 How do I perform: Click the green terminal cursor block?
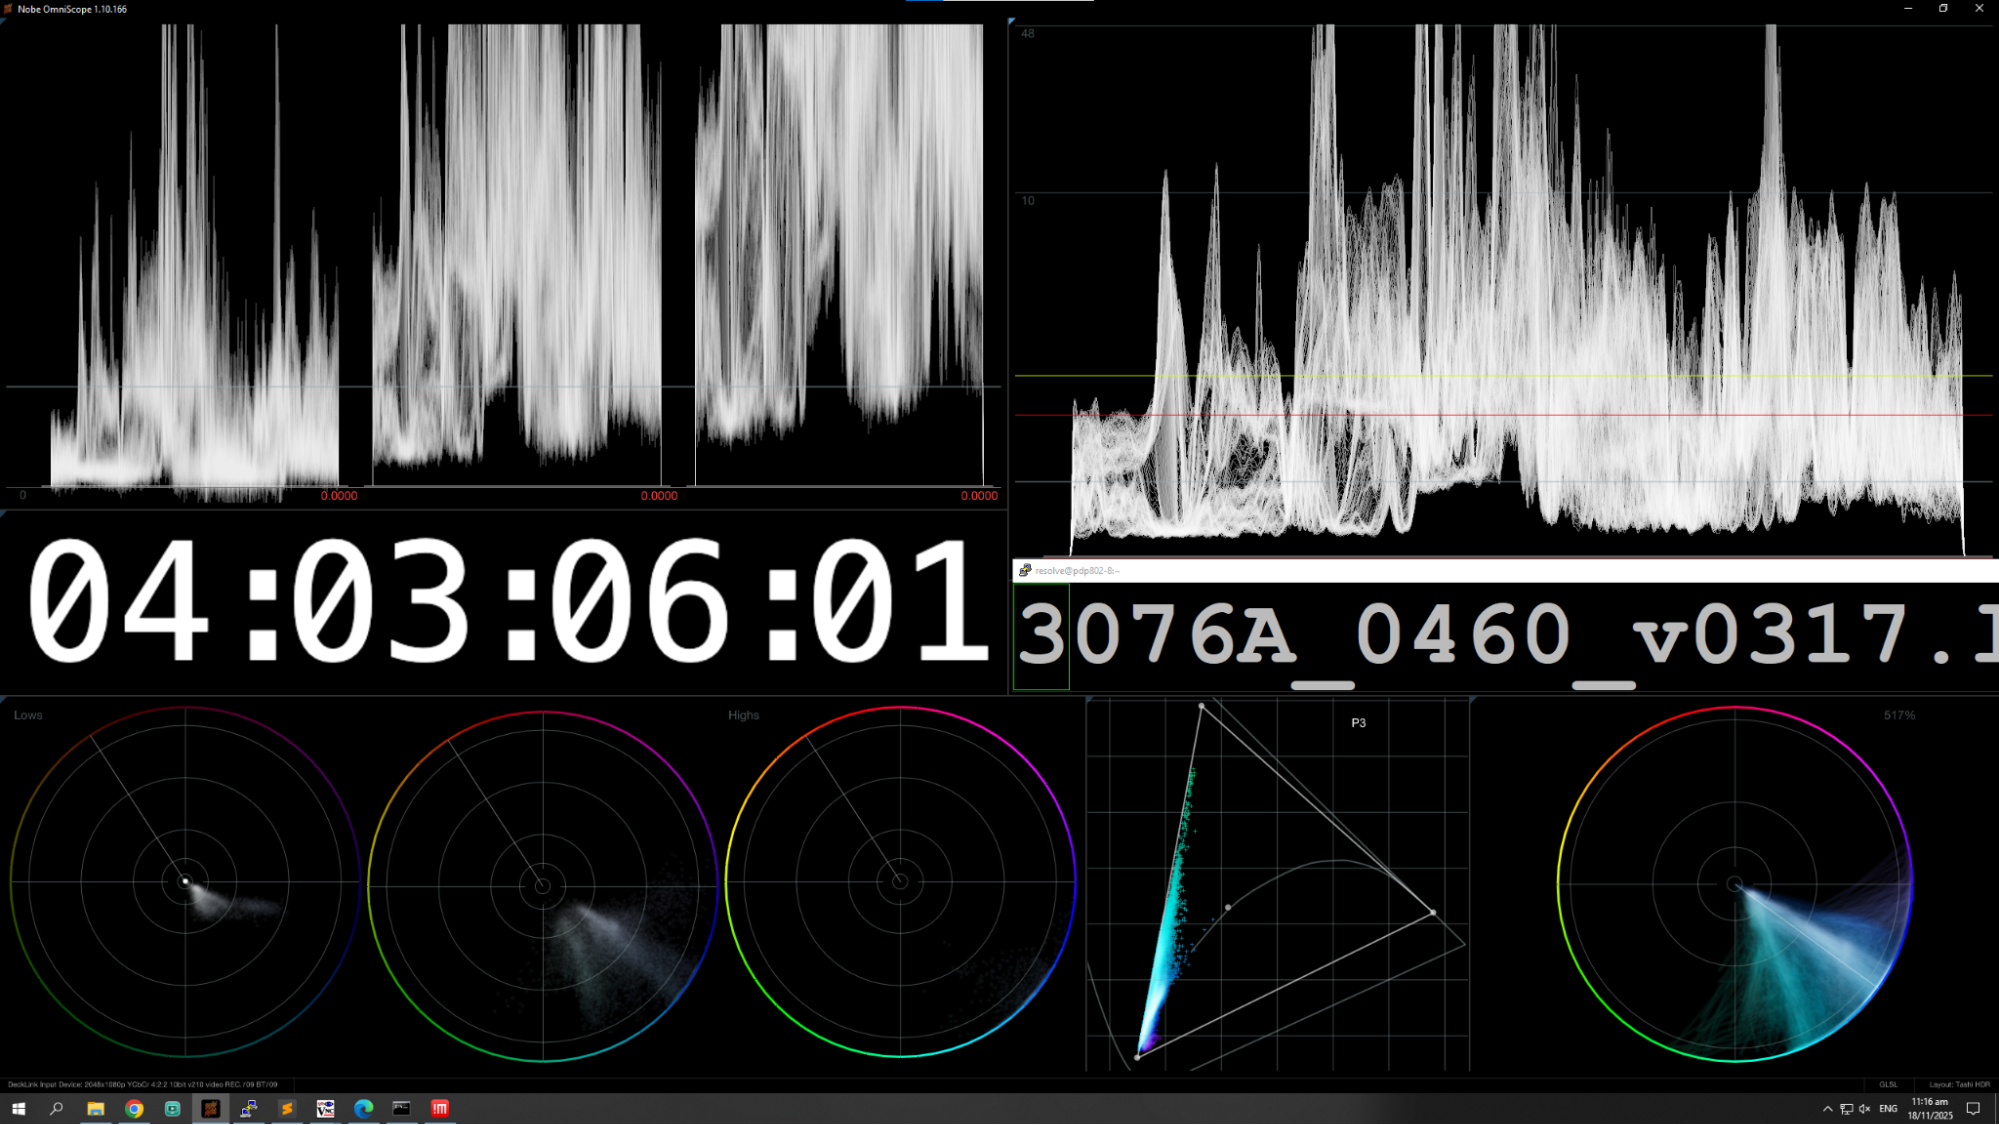tap(1041, 636)
